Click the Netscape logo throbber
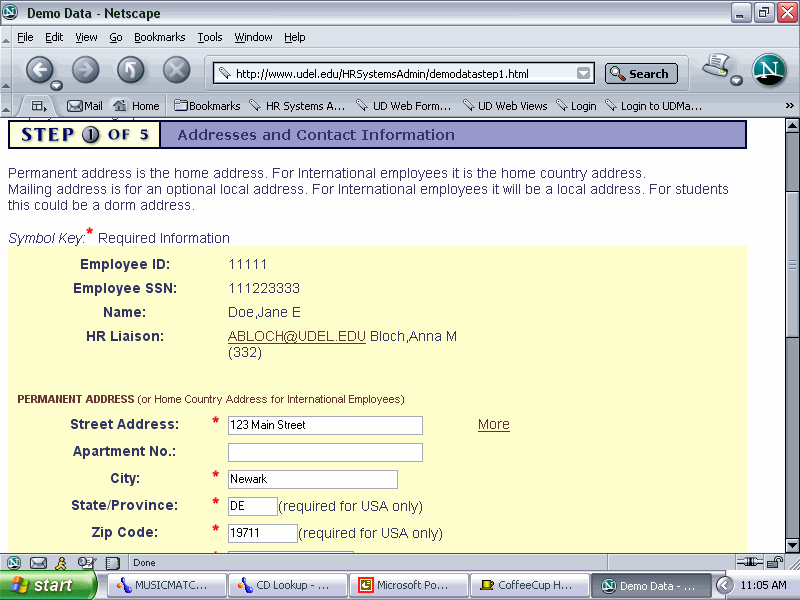Image resolution: width=800 pixels, height=600 pixels. pyautogui.click(x=768, y=70)
